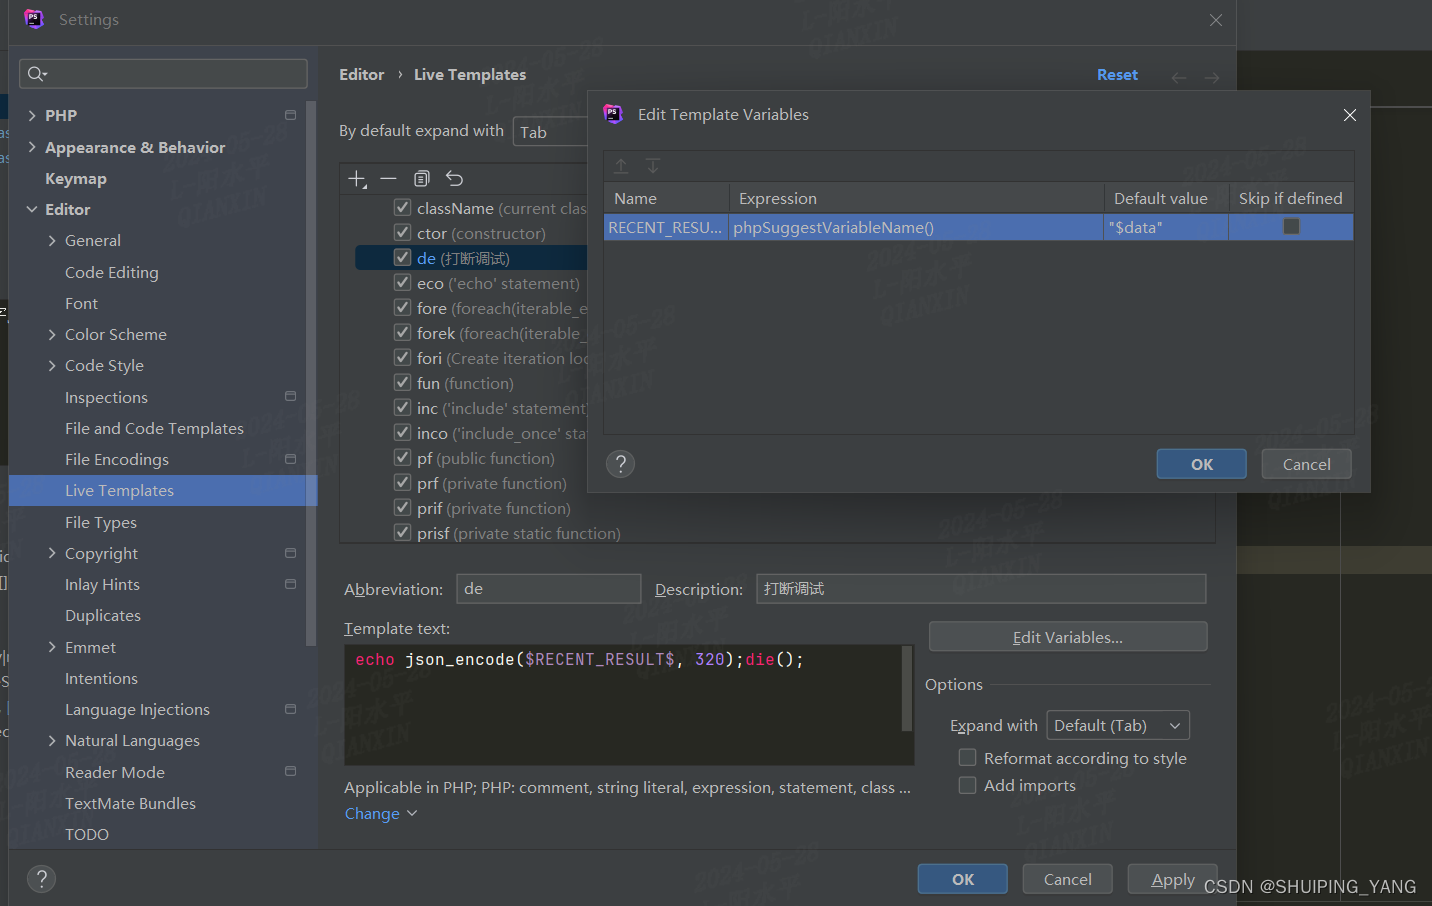This screenshot has width=1432, height=906.
Task: Click the duplicate template icon
Action: click(x=422, y=179)
